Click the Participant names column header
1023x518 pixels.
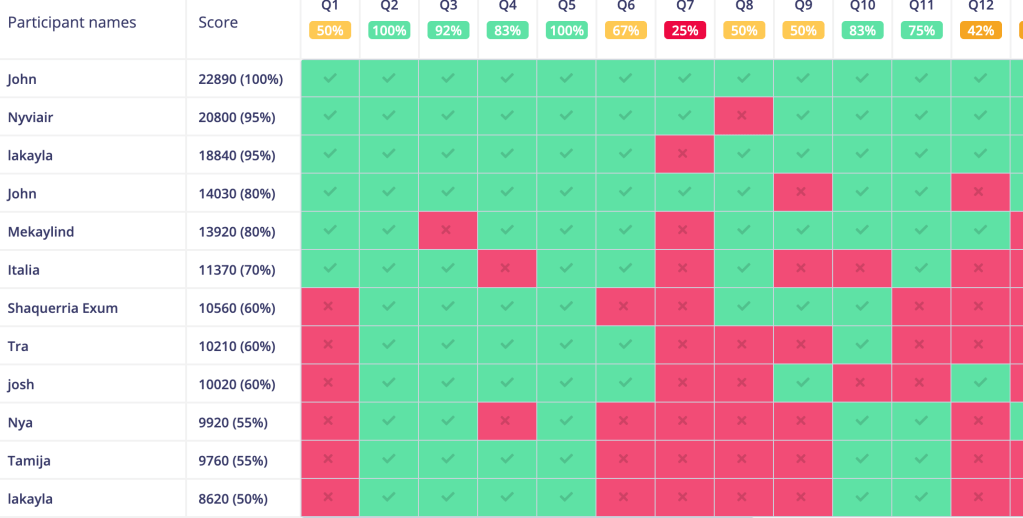(72, 22)
